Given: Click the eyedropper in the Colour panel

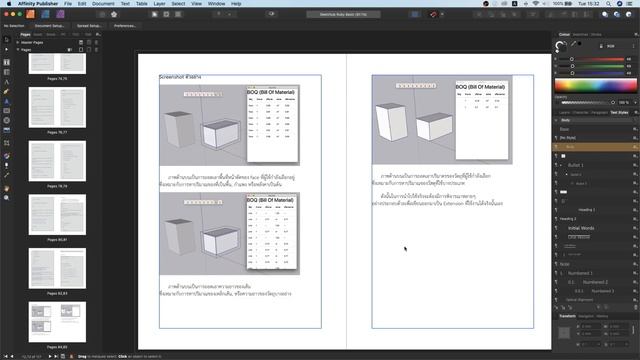Looking at the screenshot, I should coord(573,44).
